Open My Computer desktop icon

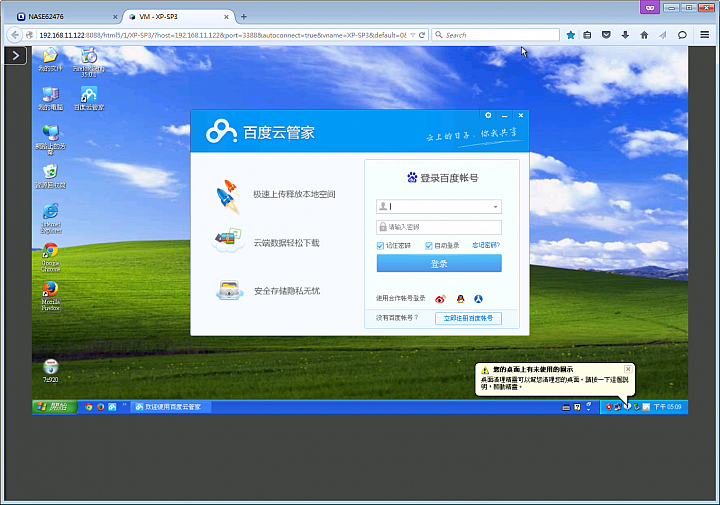[x=50, y=98]
